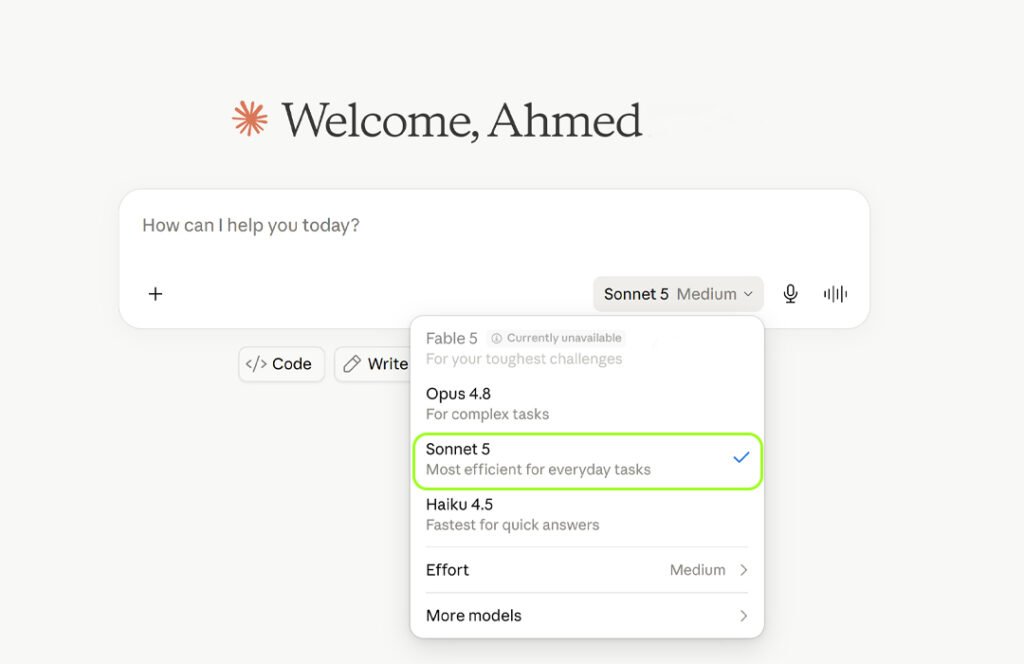Image resolution: width=1024 pixels, height=664 pixels.
Task: Click the info icon beside Currently unavailable
Action: pos(496,338)
